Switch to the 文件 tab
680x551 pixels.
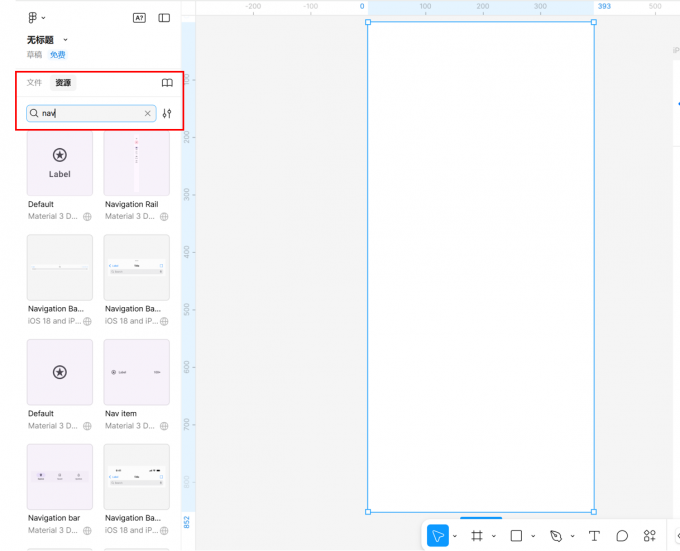point(34,82)
